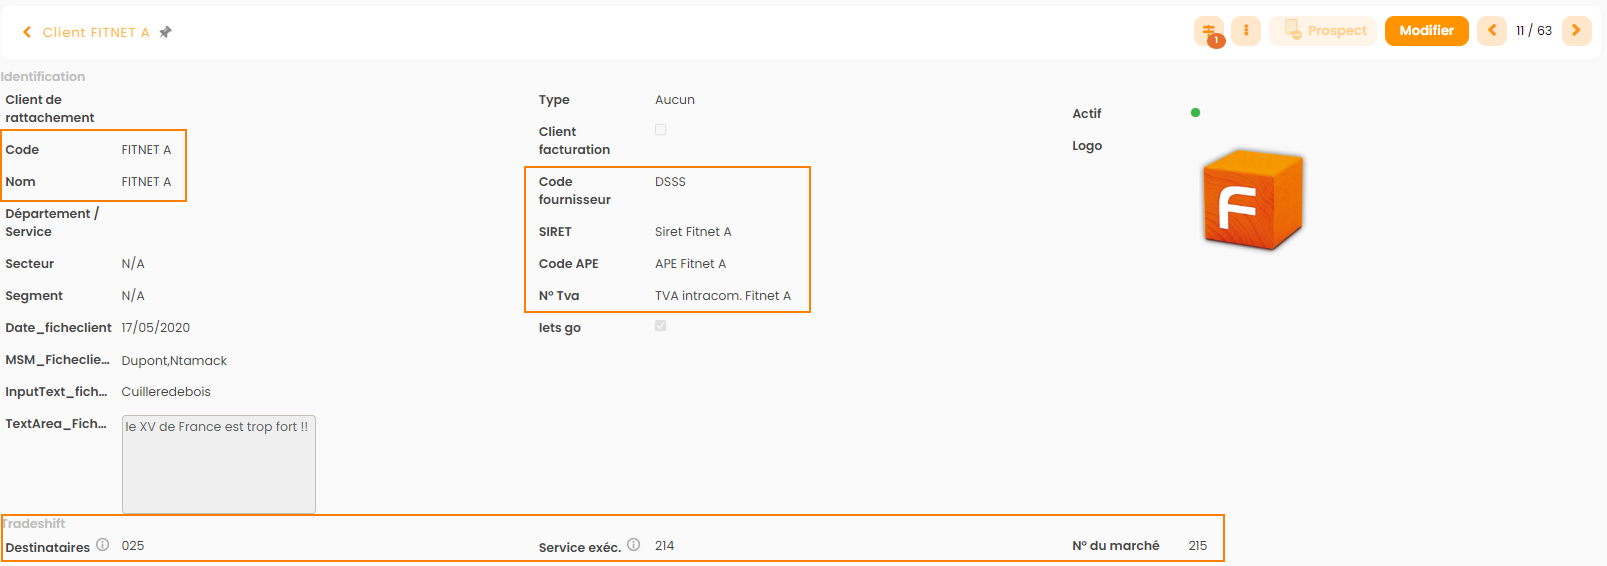The image size is (1607, 566).
Task: Click the 11 / 63 record counter
Action: point(1534,31)
